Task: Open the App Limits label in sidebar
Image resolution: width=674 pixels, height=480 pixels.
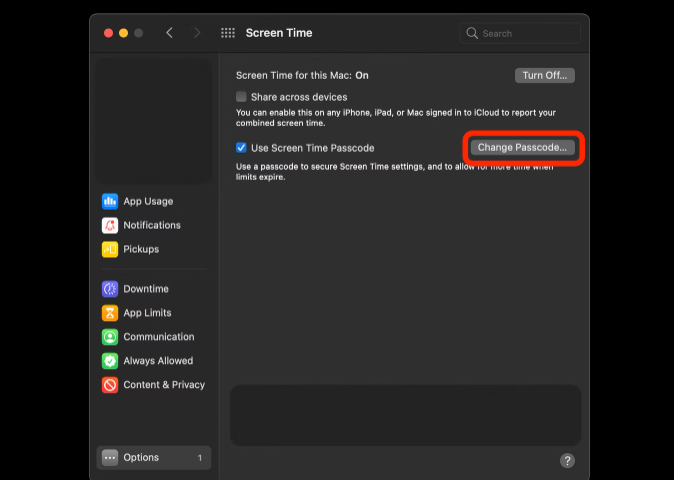Action: click(x=147, y=313)
